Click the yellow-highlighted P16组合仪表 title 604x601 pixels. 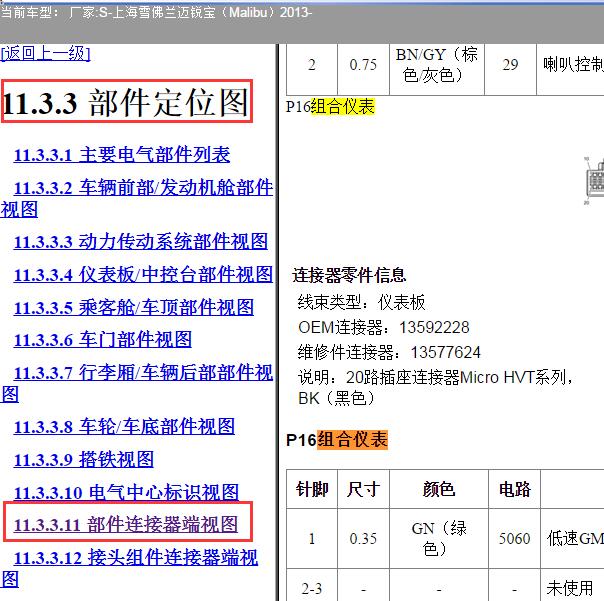330,107
